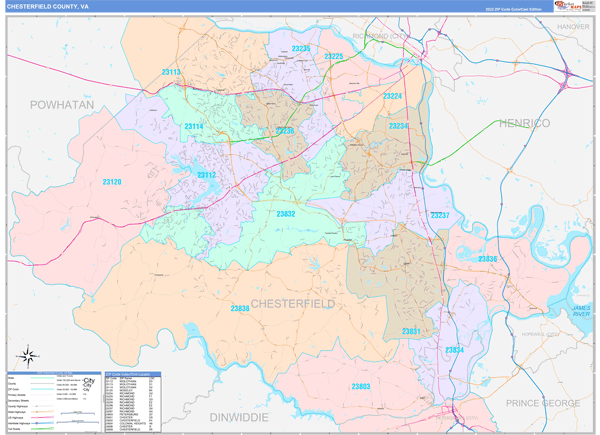The width and height of the screenshot is (600, 435).
Task: Select the 23803 ZIP code label
Action: click(x=361, y=386)
